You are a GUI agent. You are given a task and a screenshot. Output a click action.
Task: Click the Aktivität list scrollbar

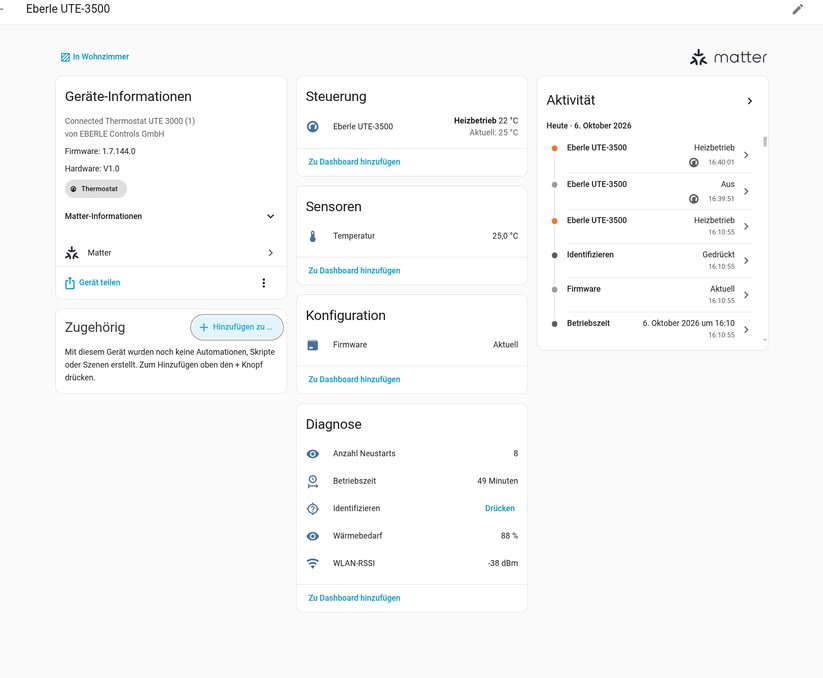coord(765,142)
